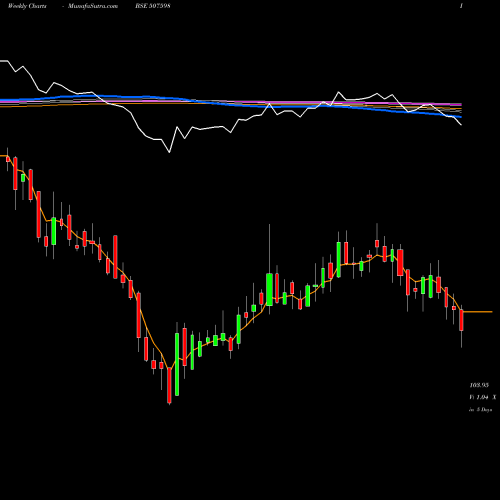Click the '1.04 X' volume text line

[483, 397]
